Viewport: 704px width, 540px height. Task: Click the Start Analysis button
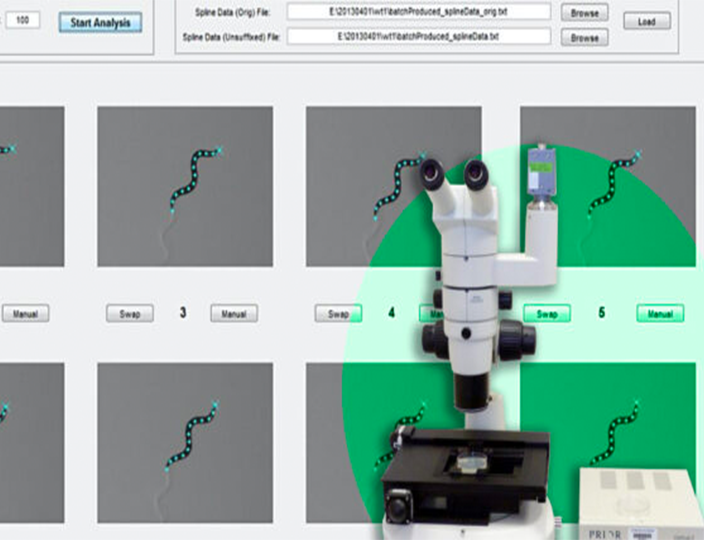point(100,22)
